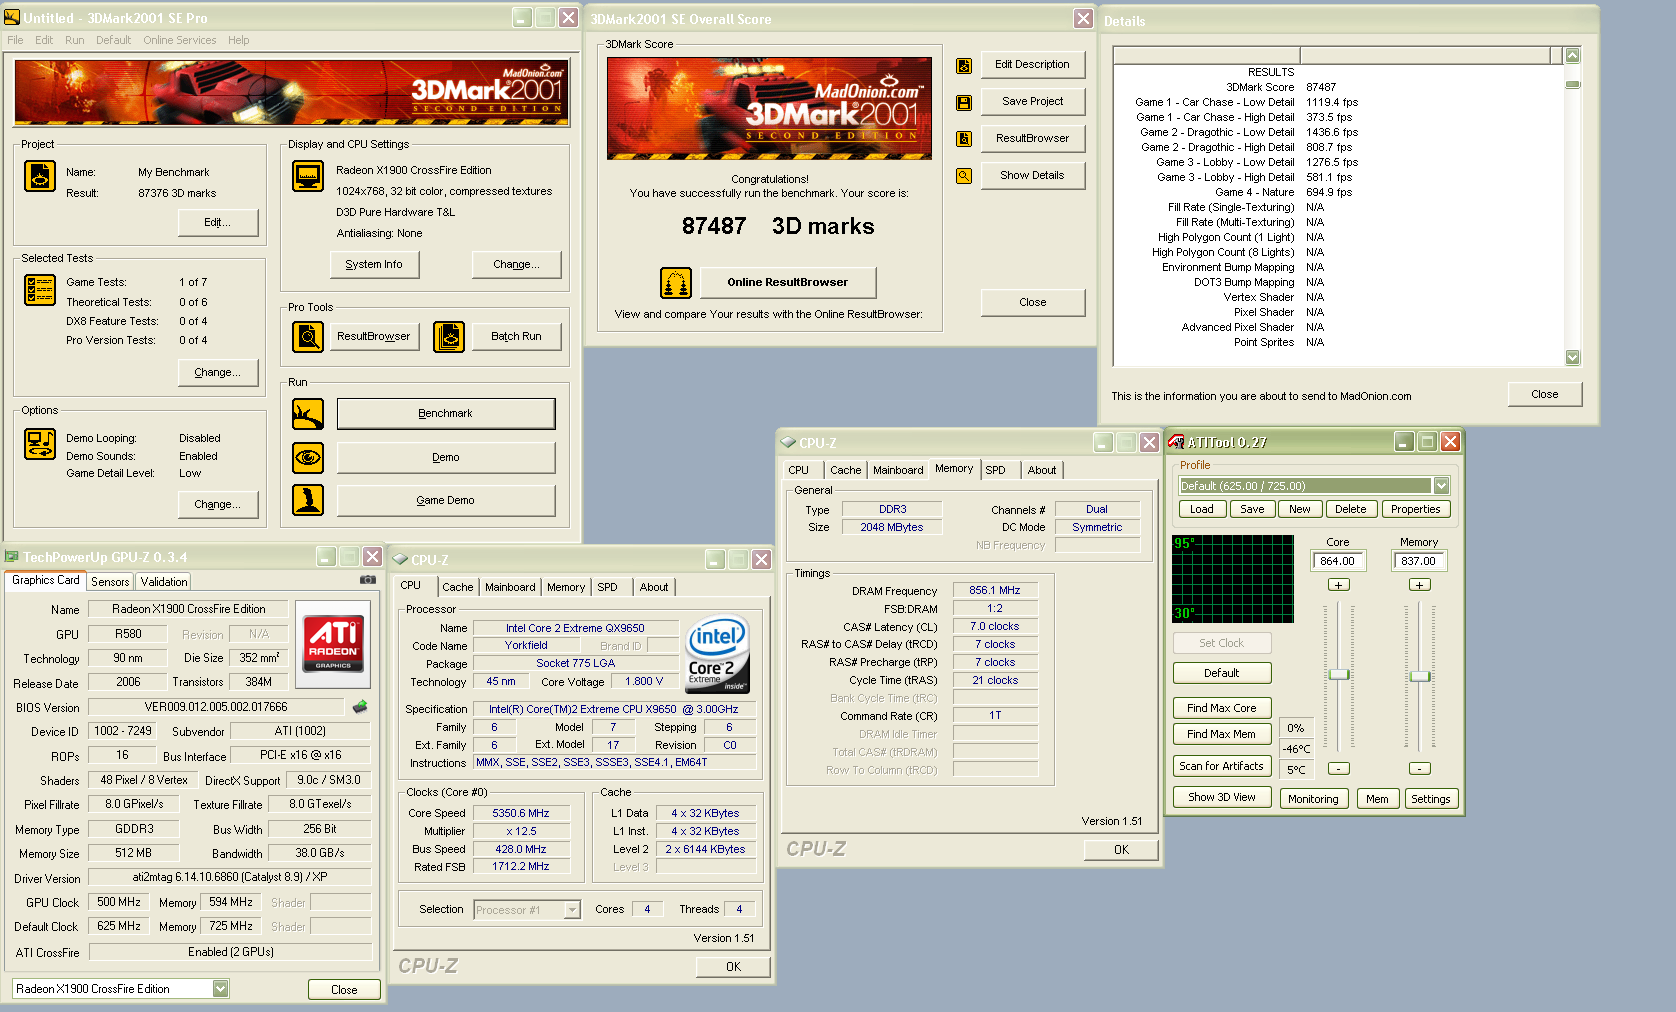Screen dimensions: 1676x1012
Task: Click the monitor icon in Display and CPU Settings
Action: [x=308, y=176]
